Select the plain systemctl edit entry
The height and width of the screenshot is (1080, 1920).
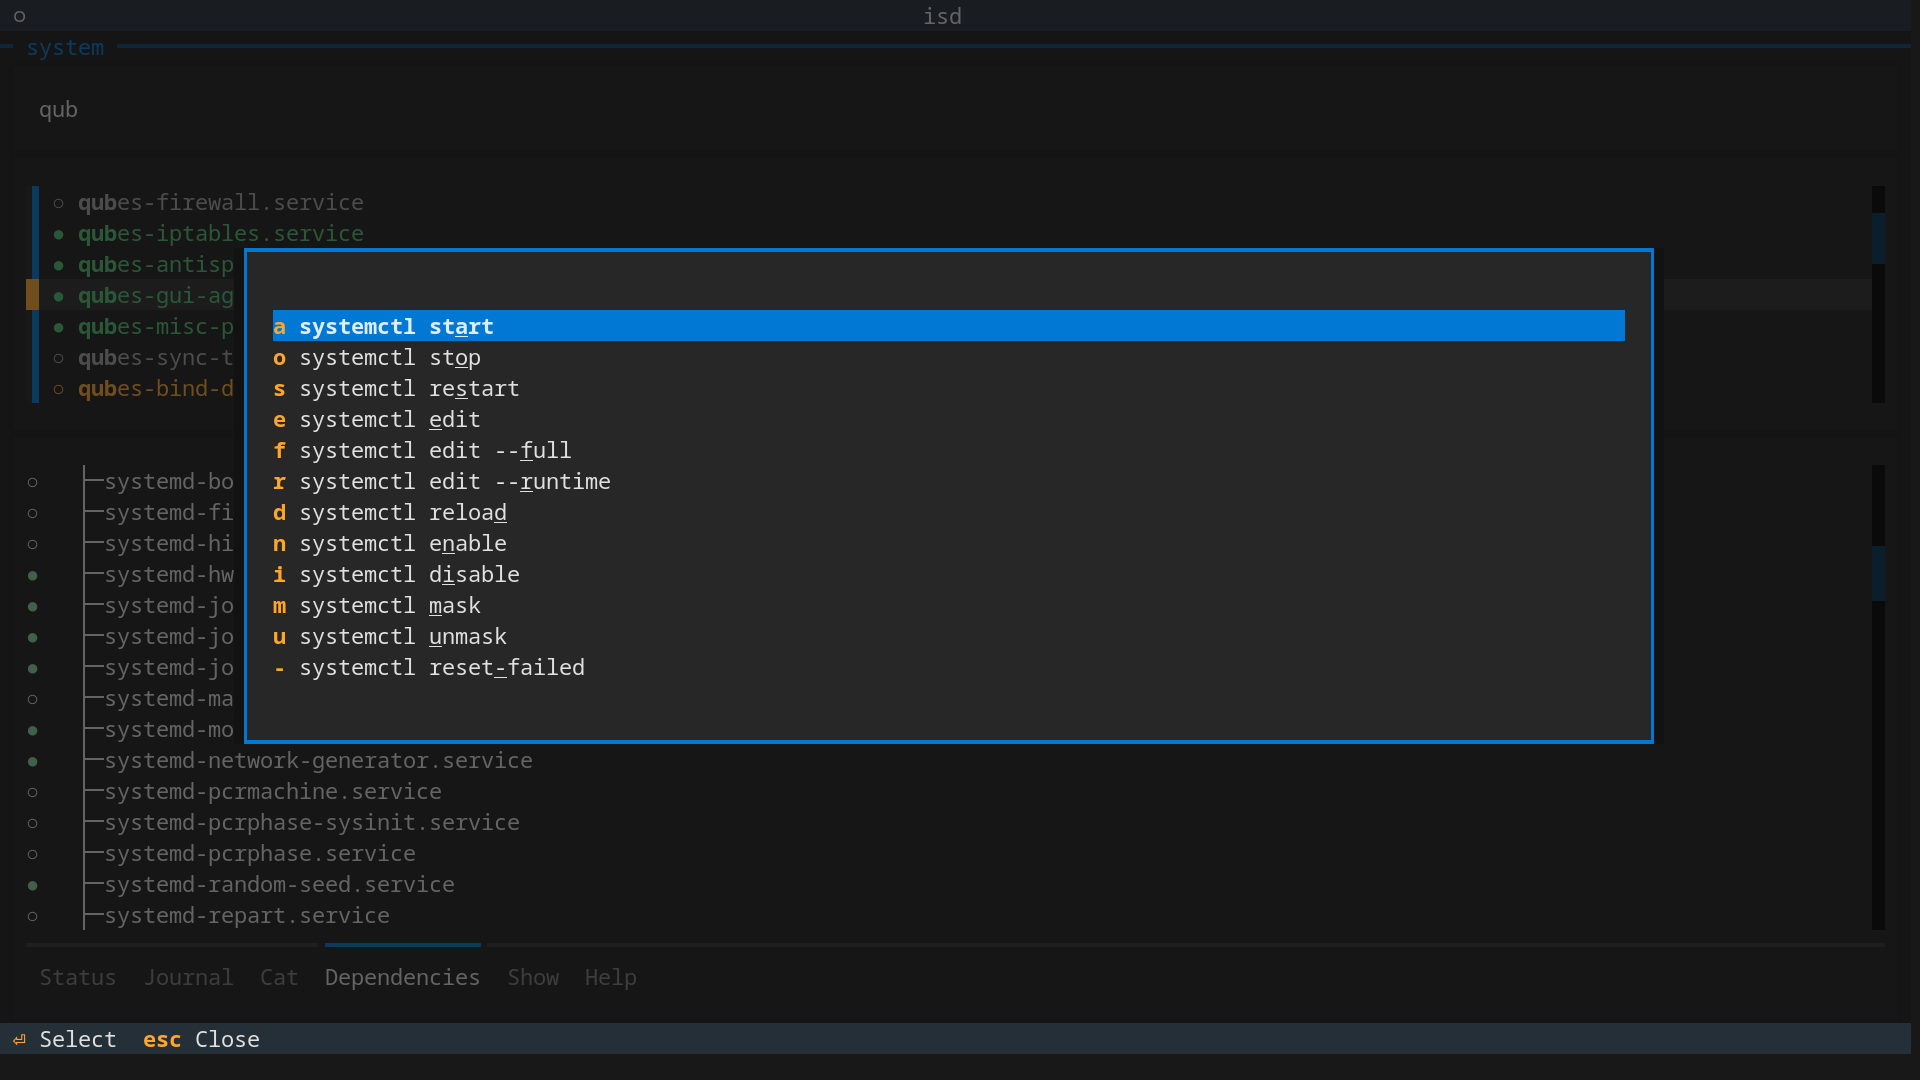[x=948, y=419]
